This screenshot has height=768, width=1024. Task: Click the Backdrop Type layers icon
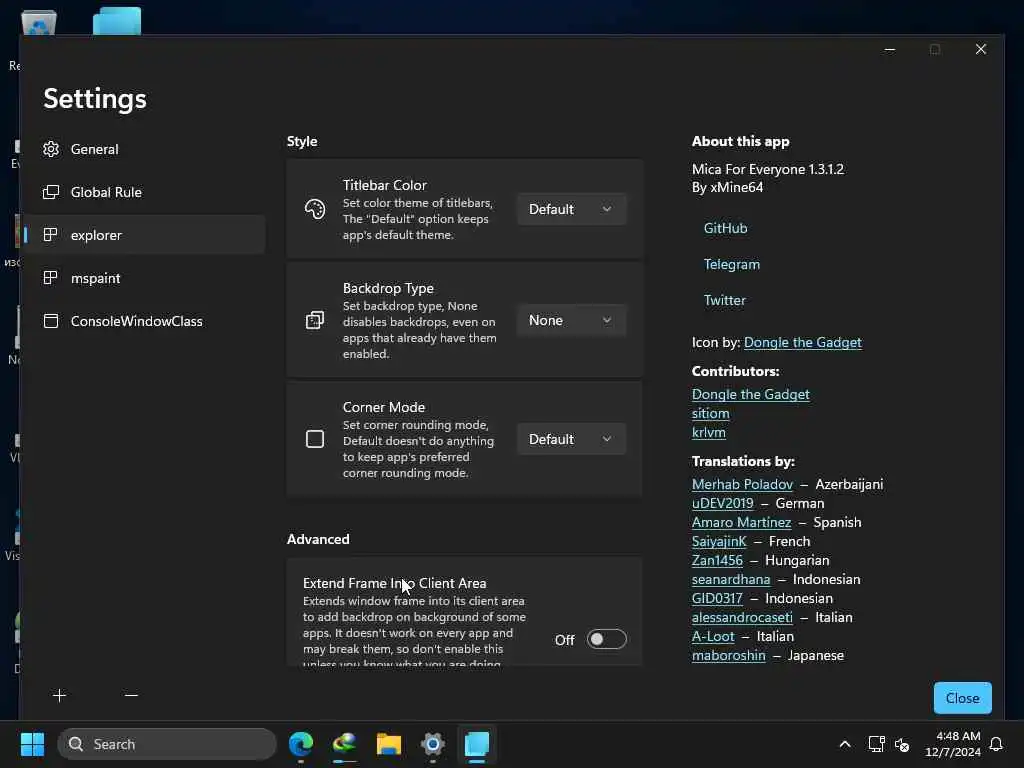click(315, 320)
